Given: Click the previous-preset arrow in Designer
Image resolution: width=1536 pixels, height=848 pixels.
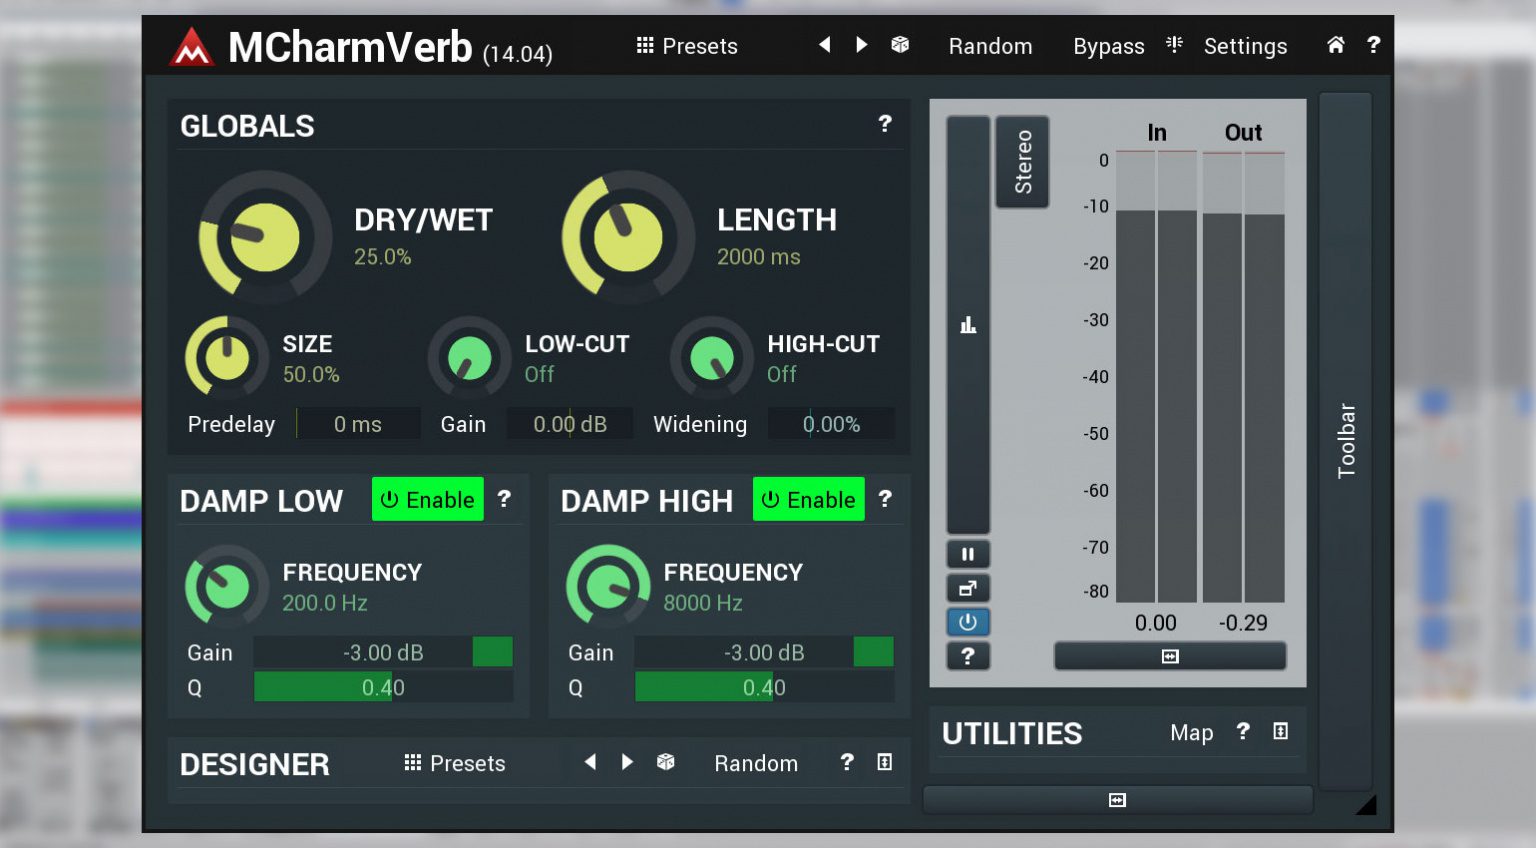Looking at the screenshot, I should [x=590, y=762].
